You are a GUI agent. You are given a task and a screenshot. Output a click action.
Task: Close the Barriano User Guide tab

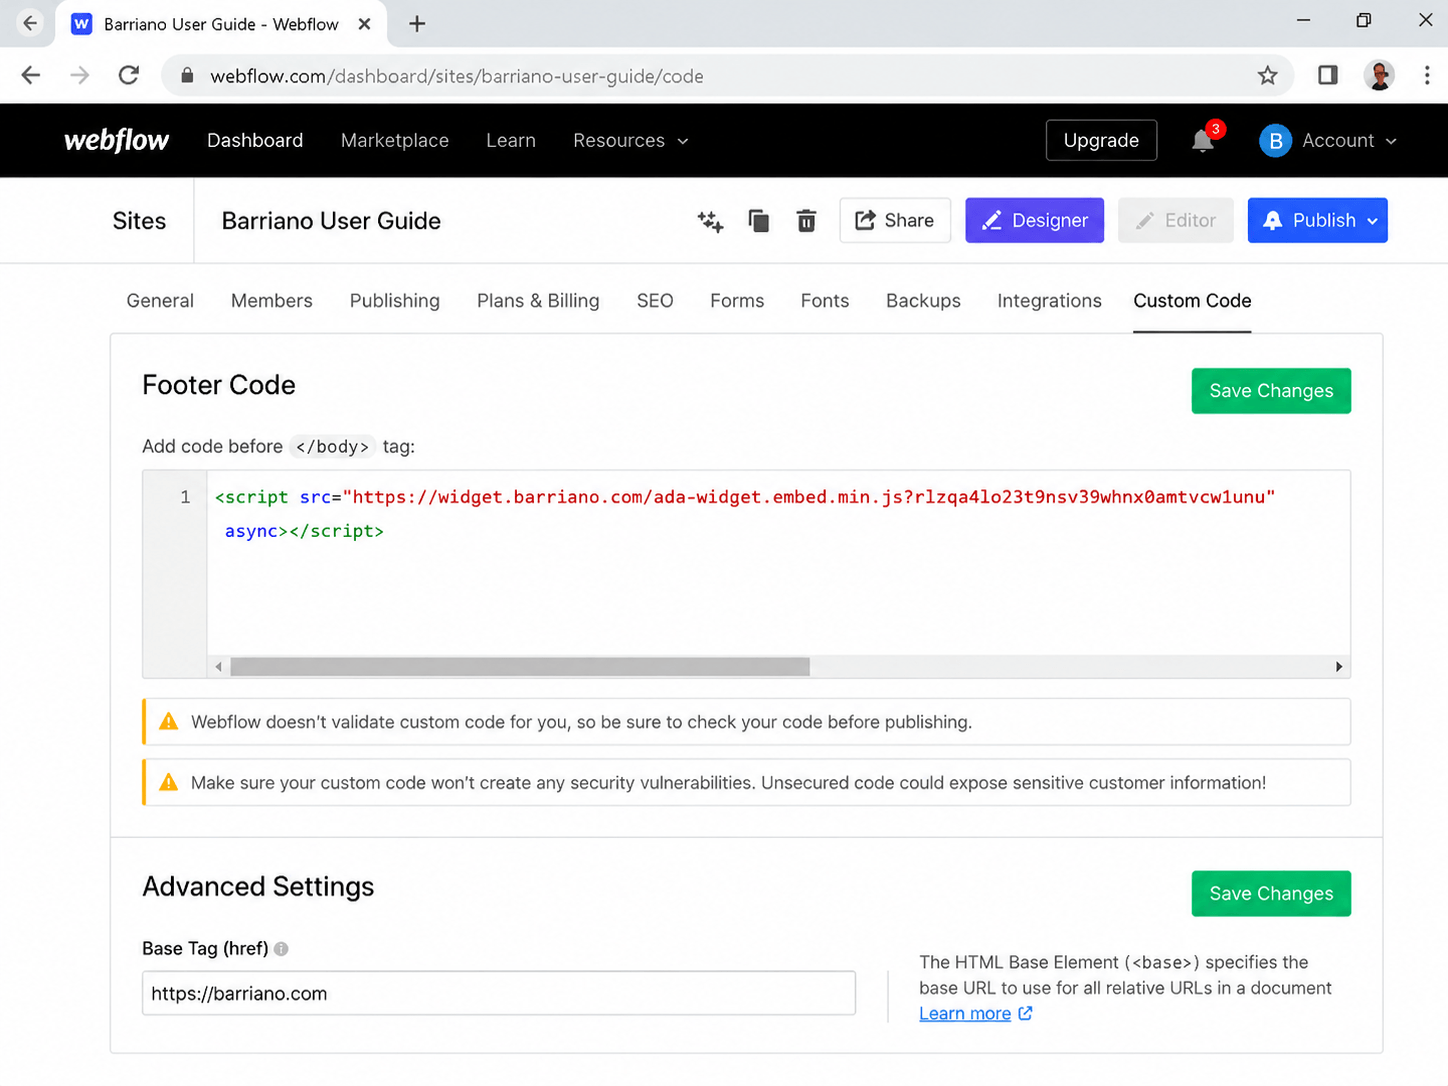(x=364, y=24)
